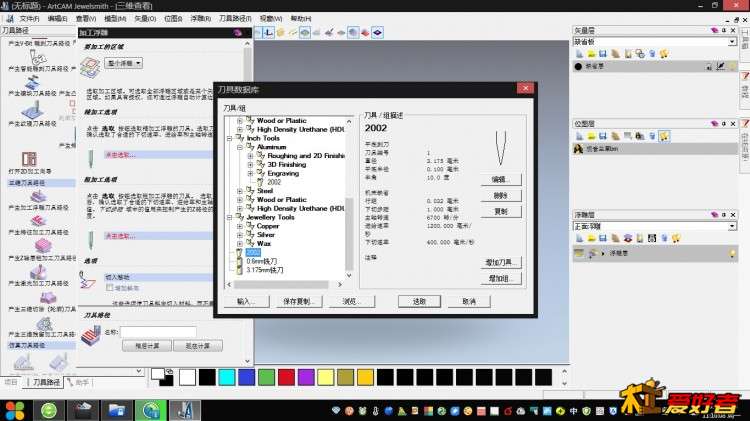The height and width of the screenshot is (421, 750).
Task: Open the 整个浮雕 area dropdown
Action: pos(124,63)
